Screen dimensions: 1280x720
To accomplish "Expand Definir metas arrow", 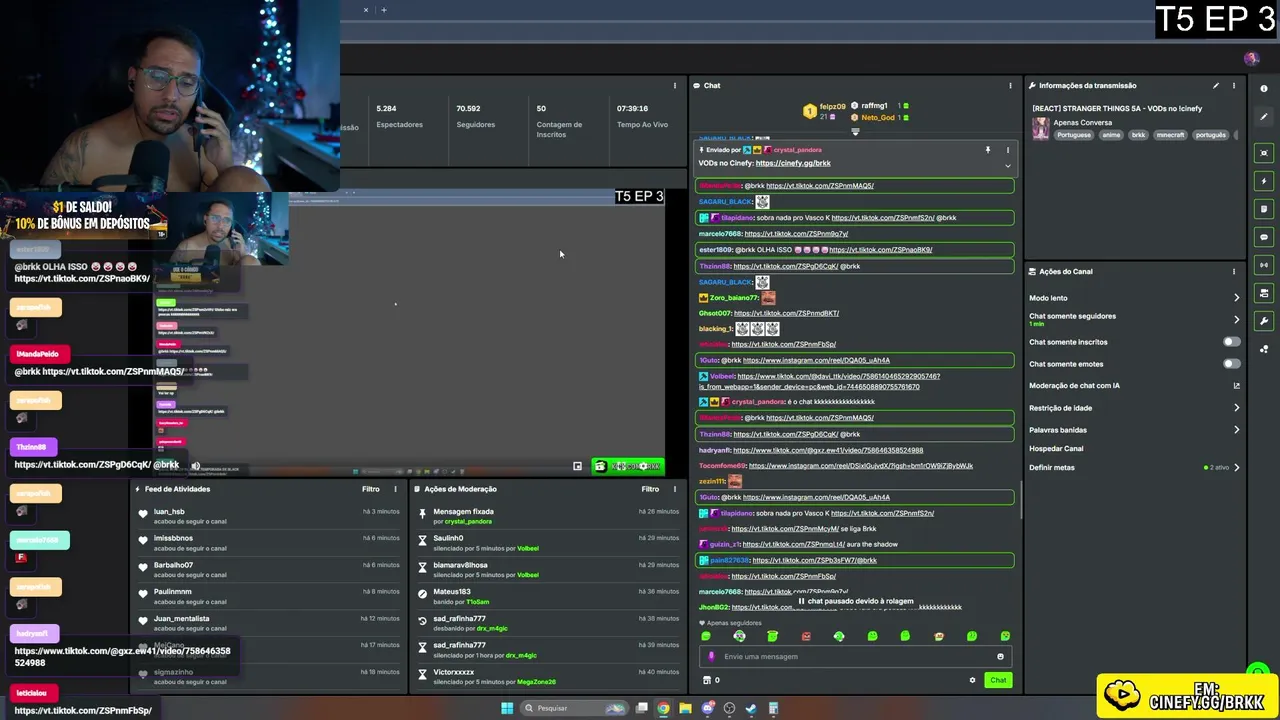I will (x=1236, y=467).
